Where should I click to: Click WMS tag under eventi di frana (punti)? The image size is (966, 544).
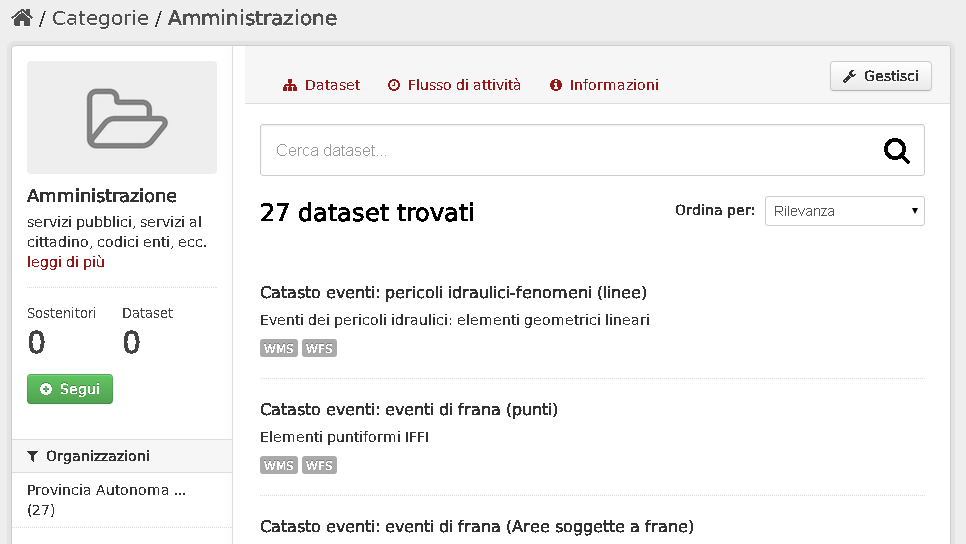click(278, 465)
